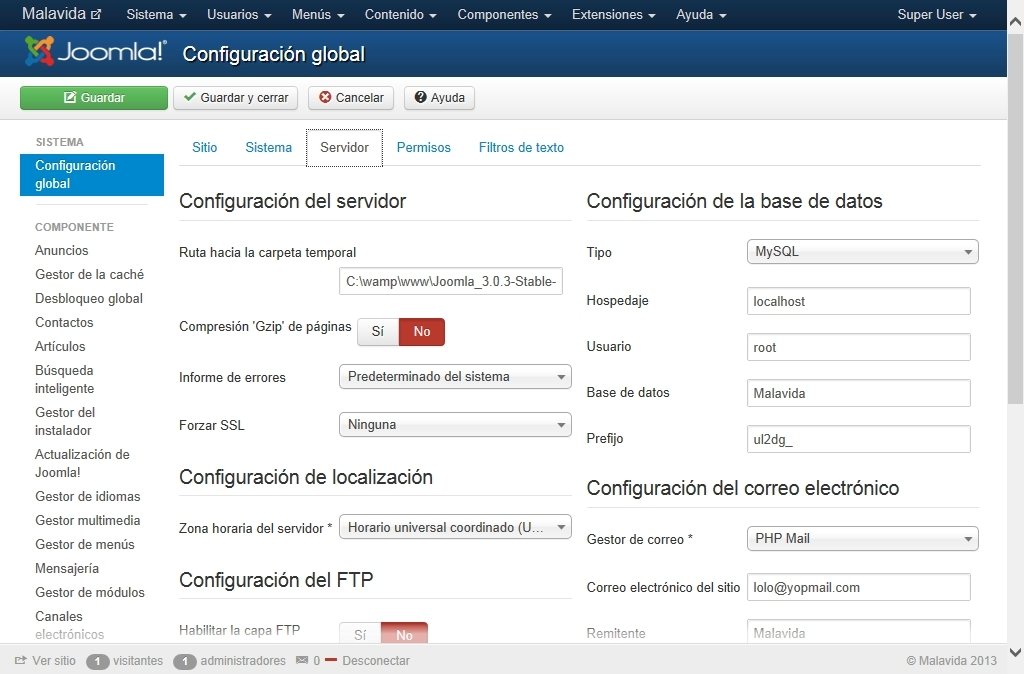Click the Ver sitio link in status bar
This screenshot has width=1024, height=674.
45,660
